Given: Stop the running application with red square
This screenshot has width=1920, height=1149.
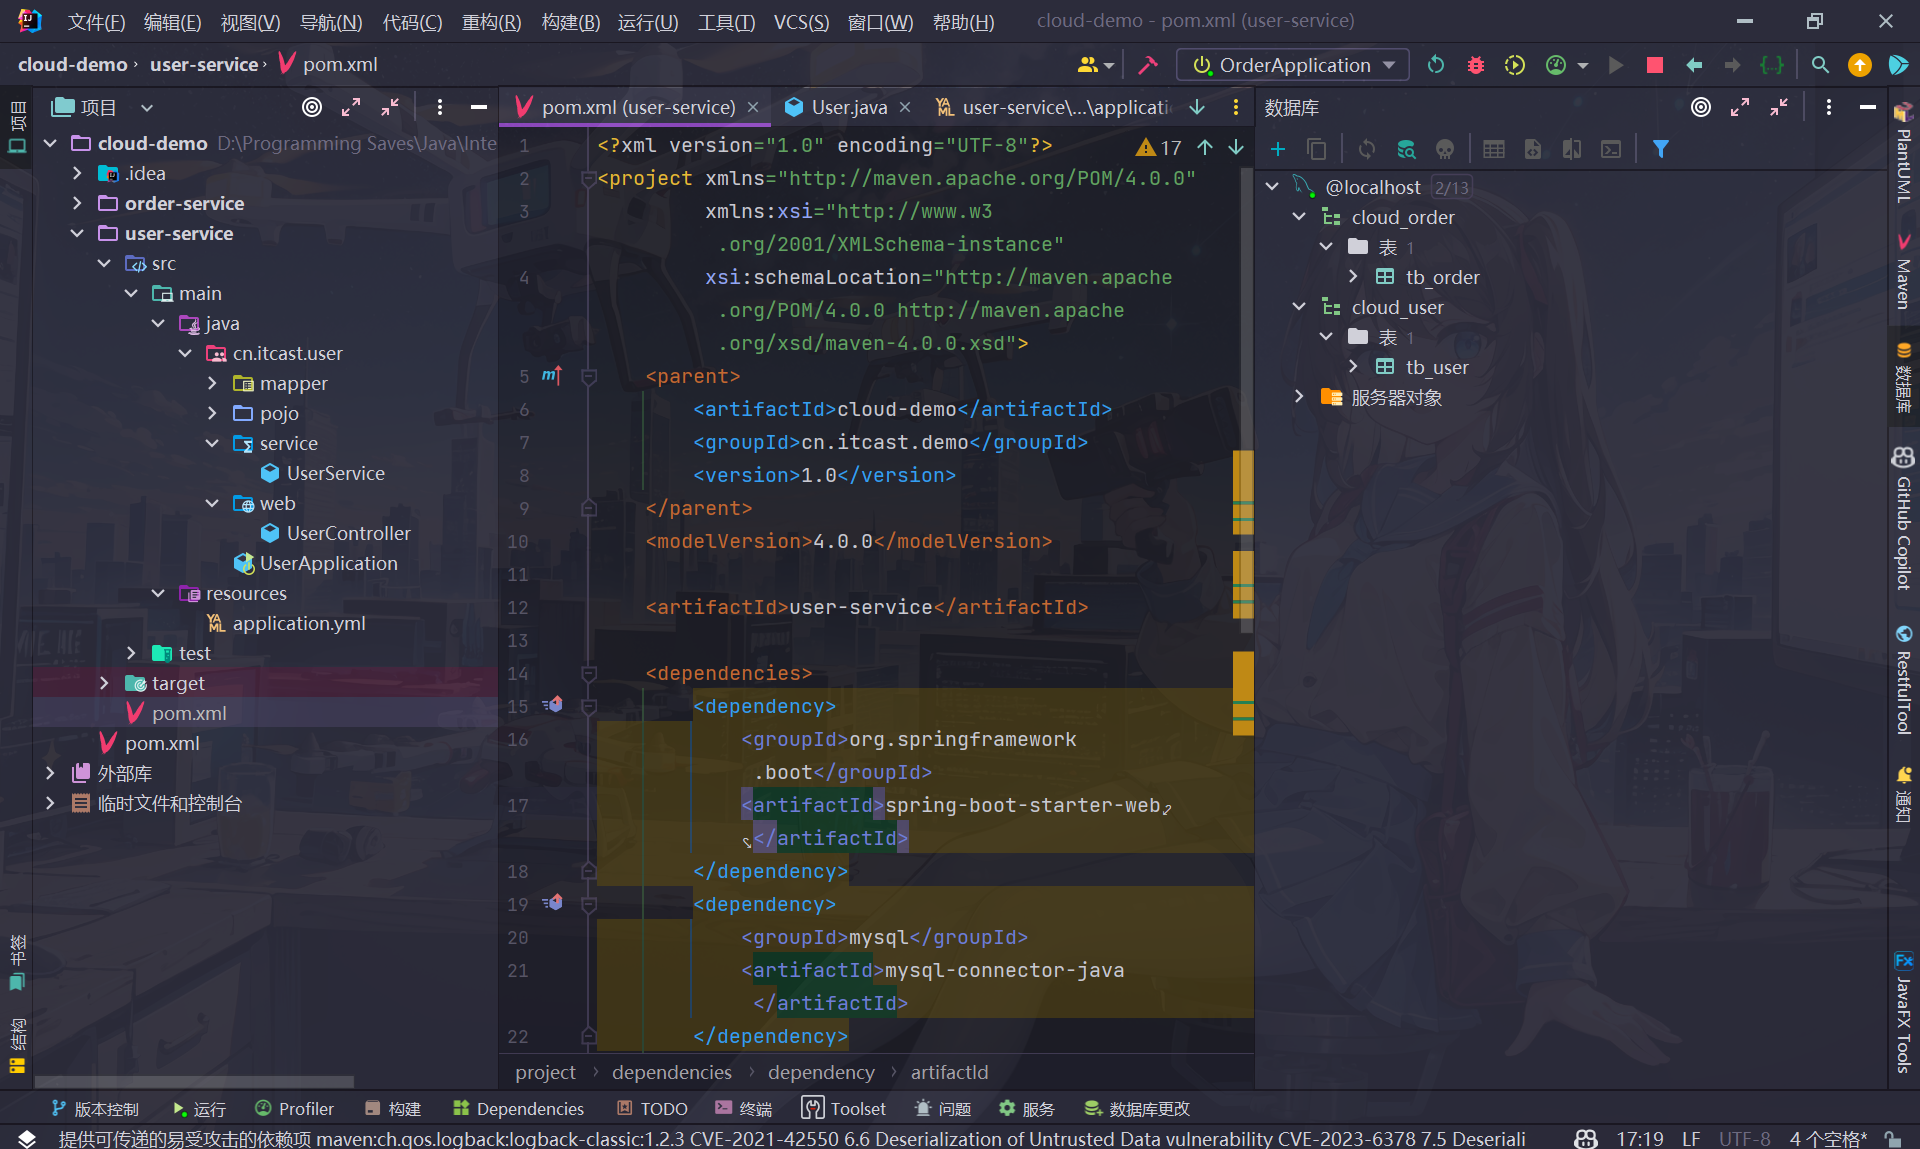Looking at the screenshot, I should [x=1654, y=65].
